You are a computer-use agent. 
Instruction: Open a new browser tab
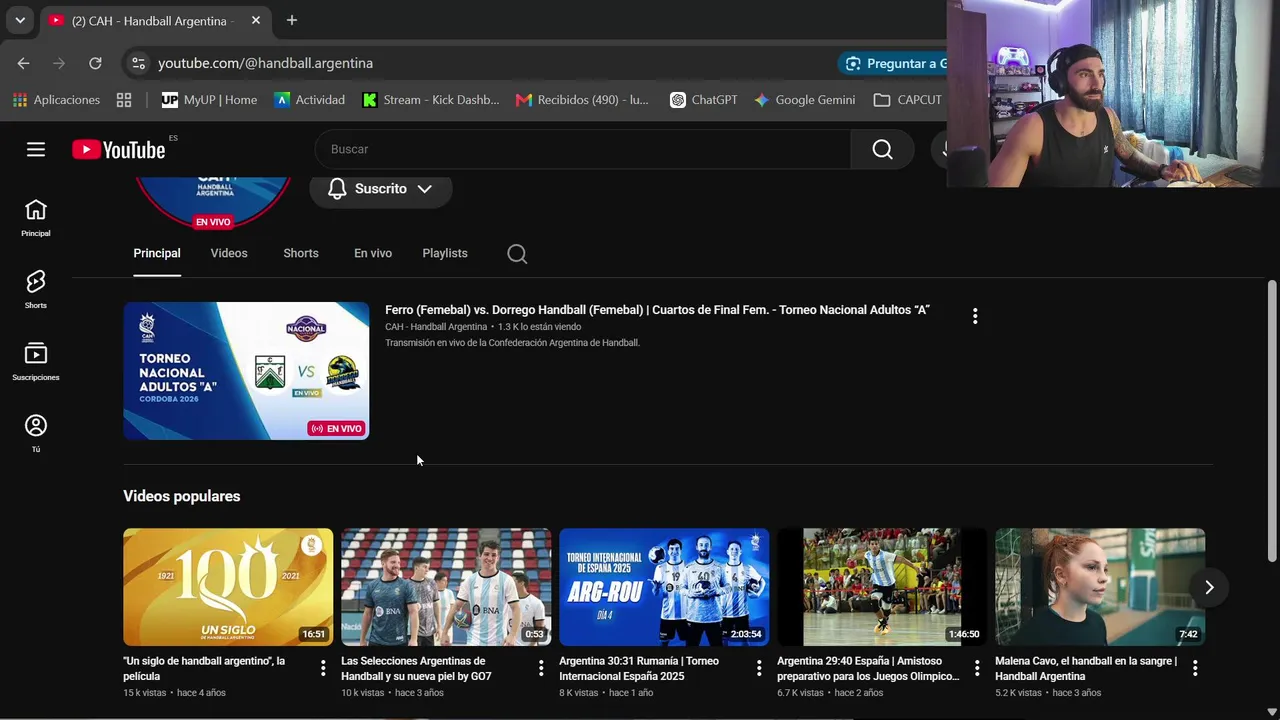pyautogui.click(x=291, y=20)
